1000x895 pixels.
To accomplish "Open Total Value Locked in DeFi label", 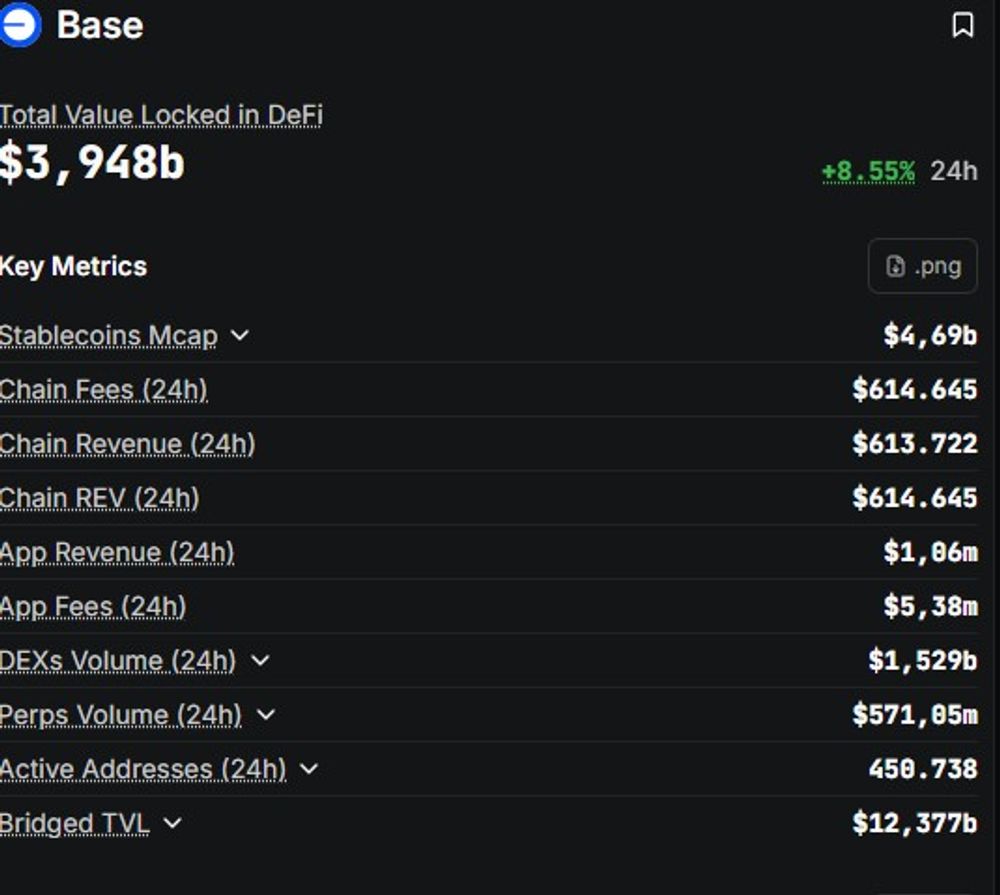I will (161, 115).
